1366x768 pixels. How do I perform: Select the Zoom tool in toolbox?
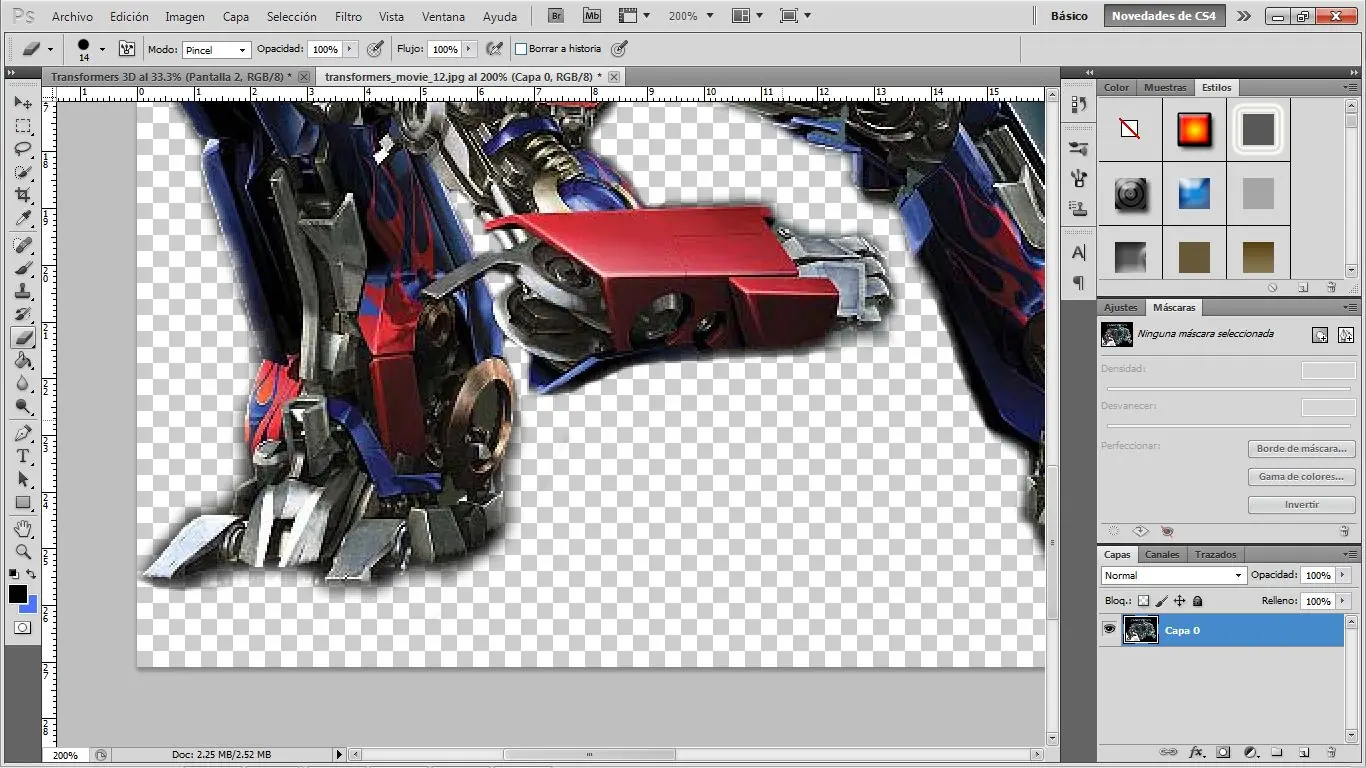pyautogui.click(x=23, y=551)
